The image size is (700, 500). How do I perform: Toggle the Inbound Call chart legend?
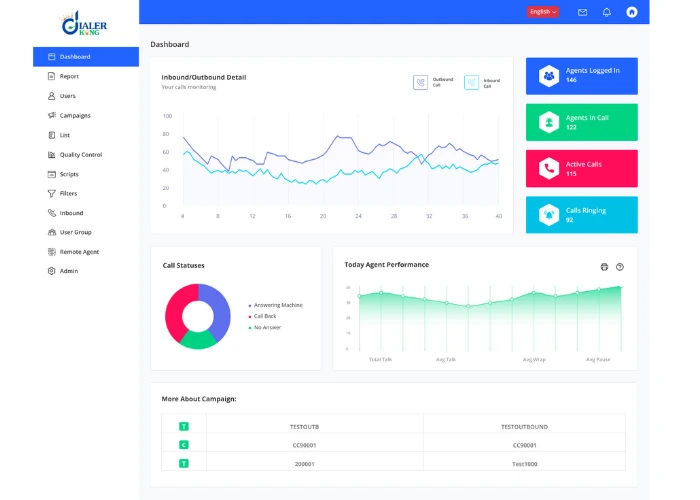click(482, 82)
